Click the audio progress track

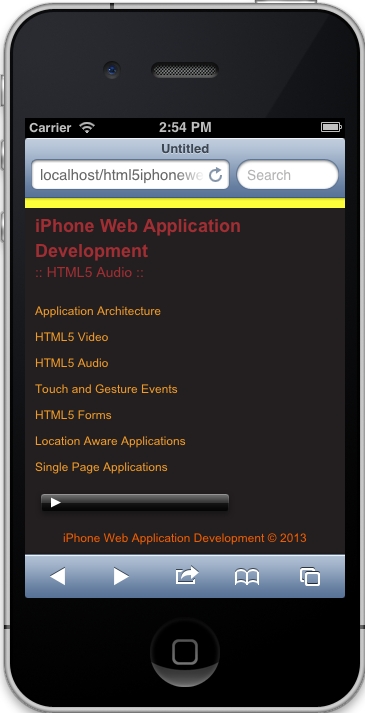pyautogui.click(x=145, y=502)
